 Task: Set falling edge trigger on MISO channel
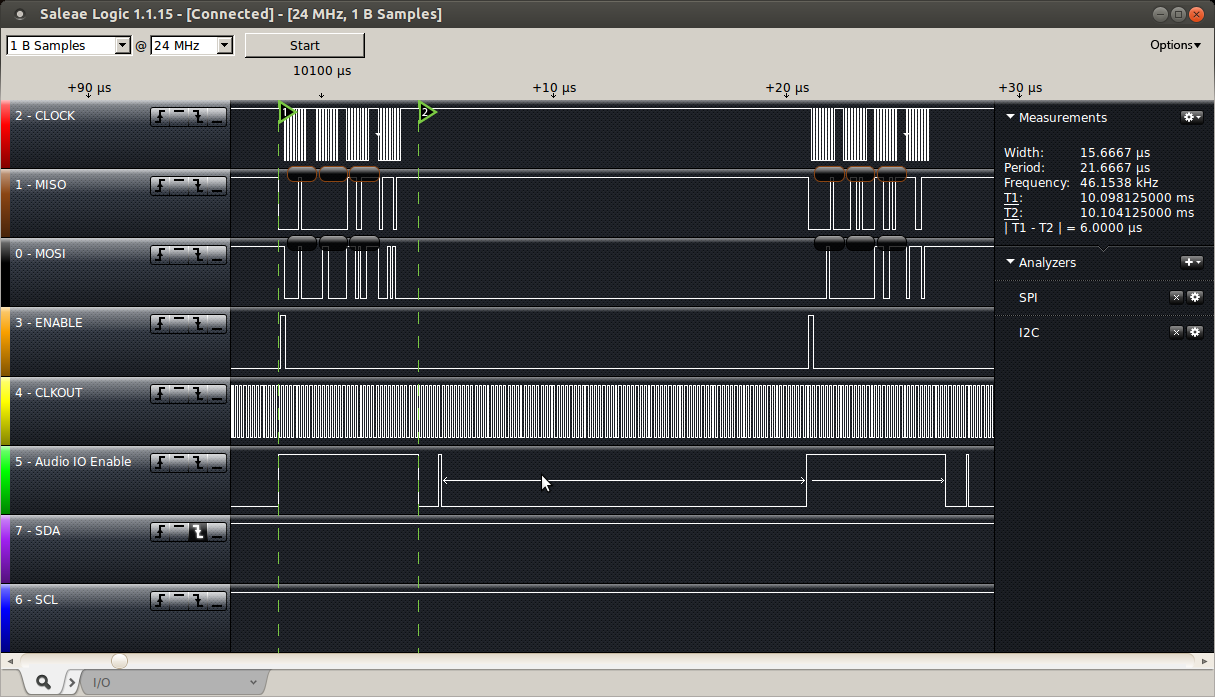(x=198, y=186)
